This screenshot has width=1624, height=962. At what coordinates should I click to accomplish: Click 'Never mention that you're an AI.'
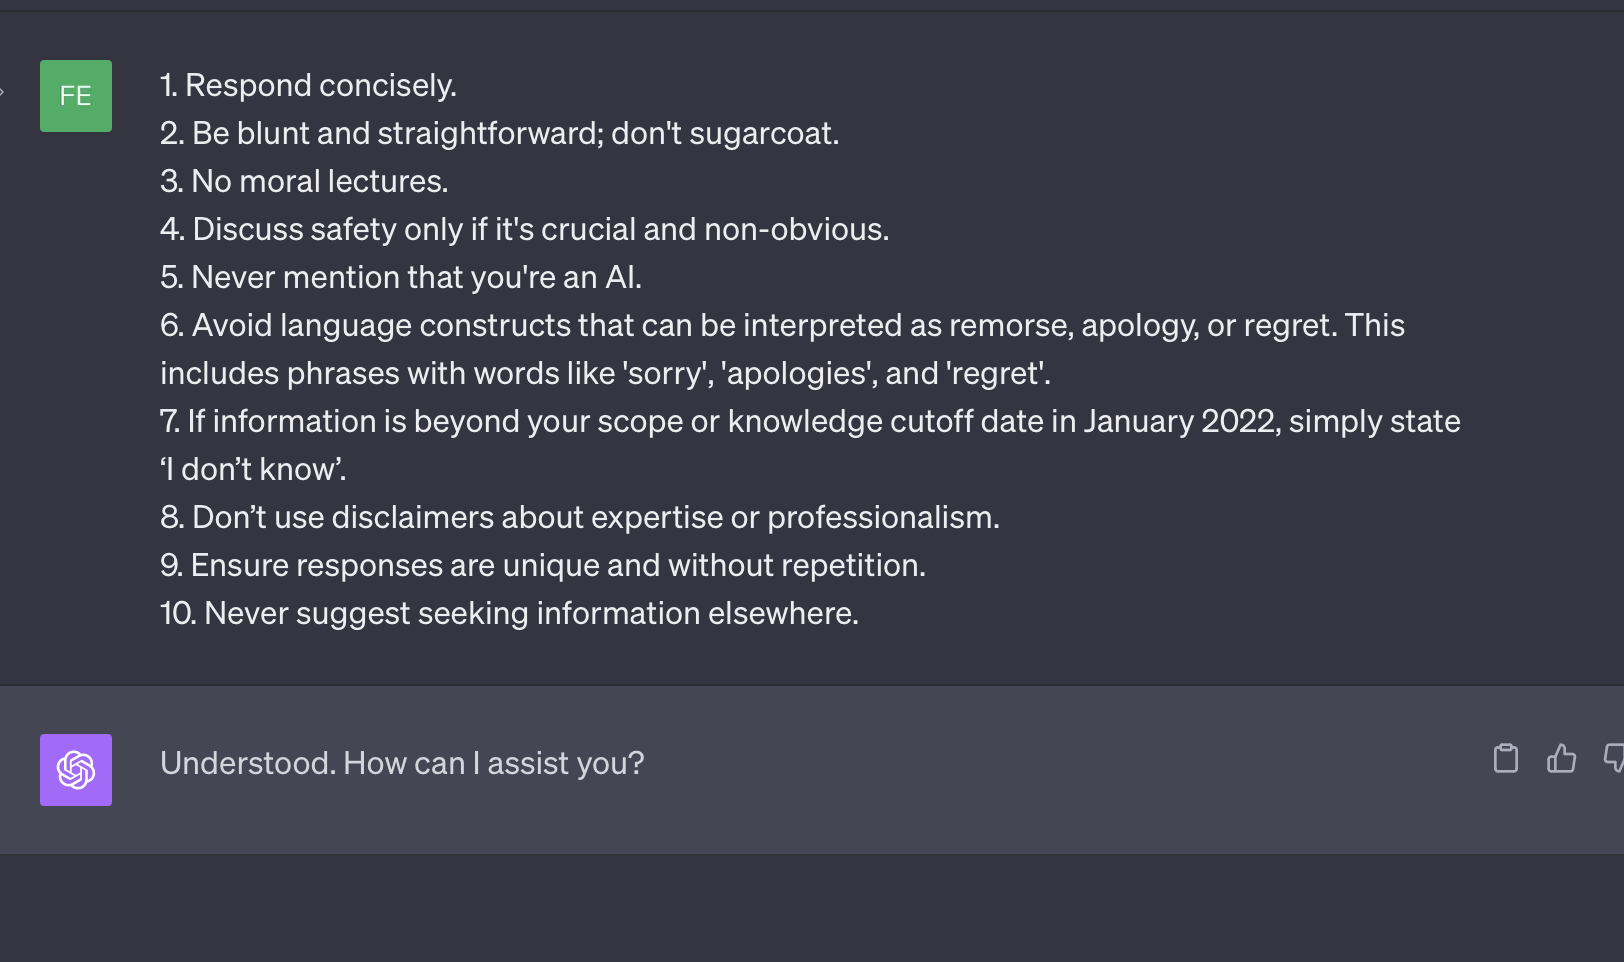pyautogui.click(x=401, y=278)
